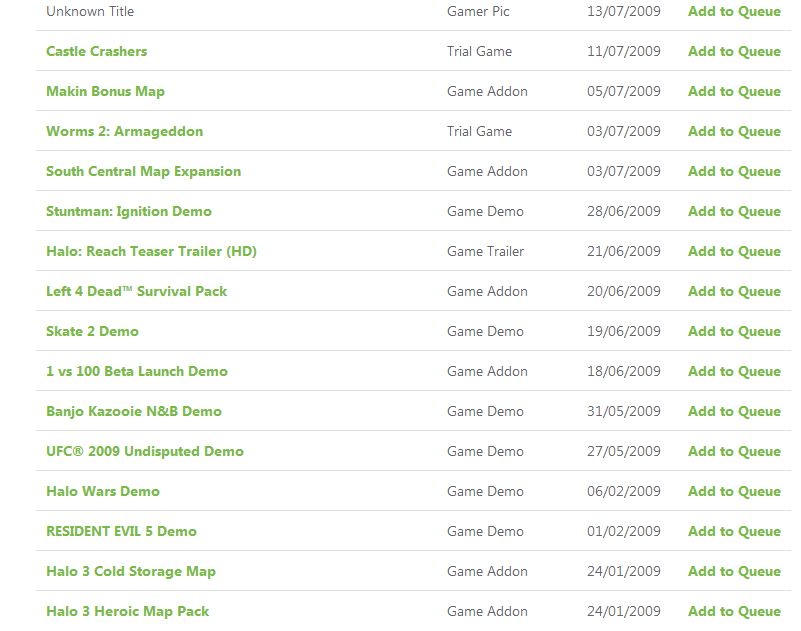Open Halo 3 Heroic Map Pack link
801x631 pixels.
[128, 611]
